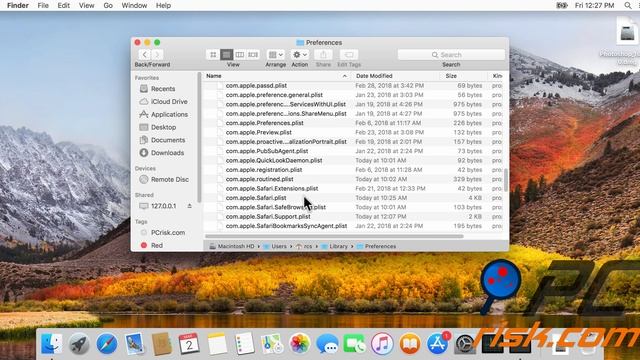Open Photos from the Dock
Image resolution: width=640 pixels, height=360 pixels.
[300, 344]
